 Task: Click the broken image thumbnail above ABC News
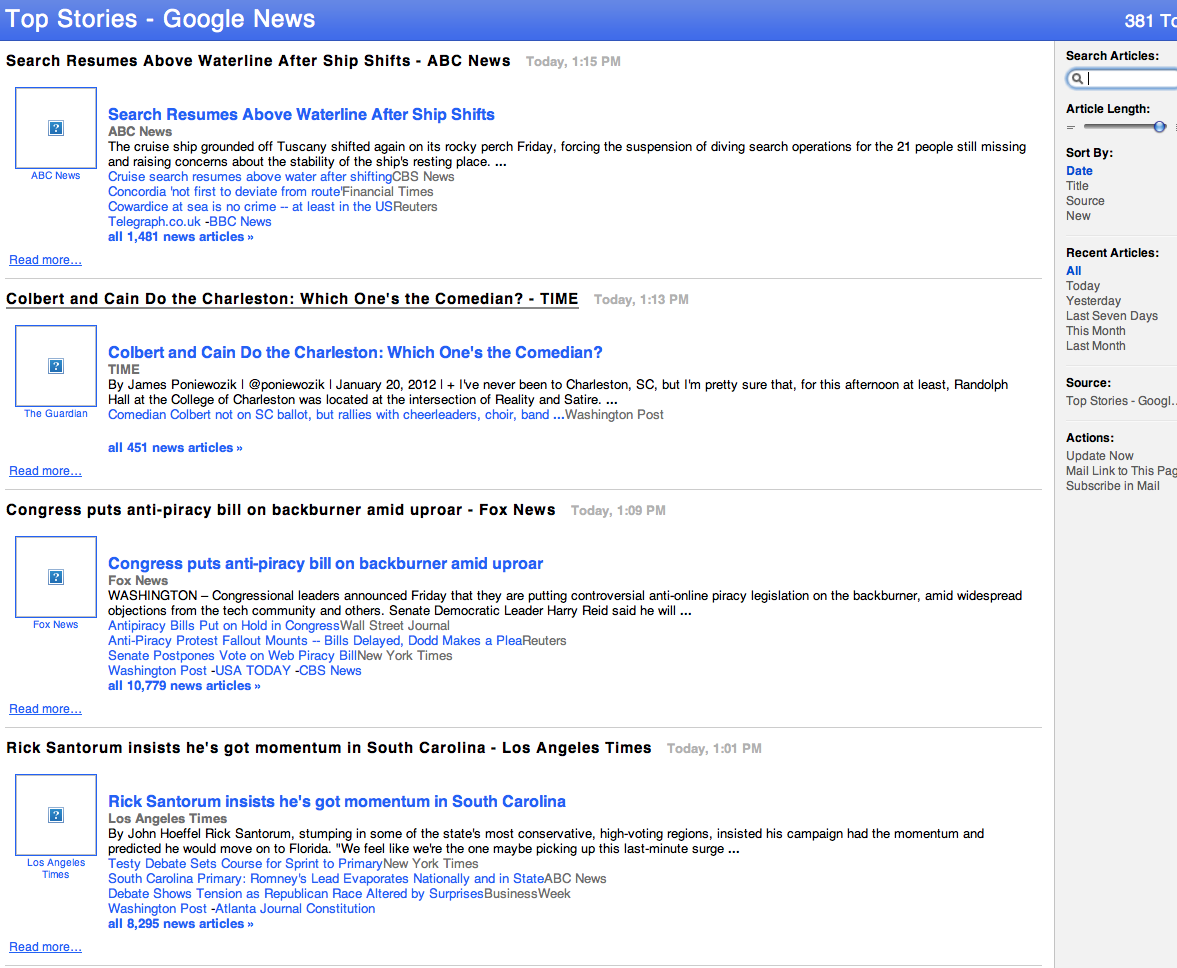(x=56, y=128)
